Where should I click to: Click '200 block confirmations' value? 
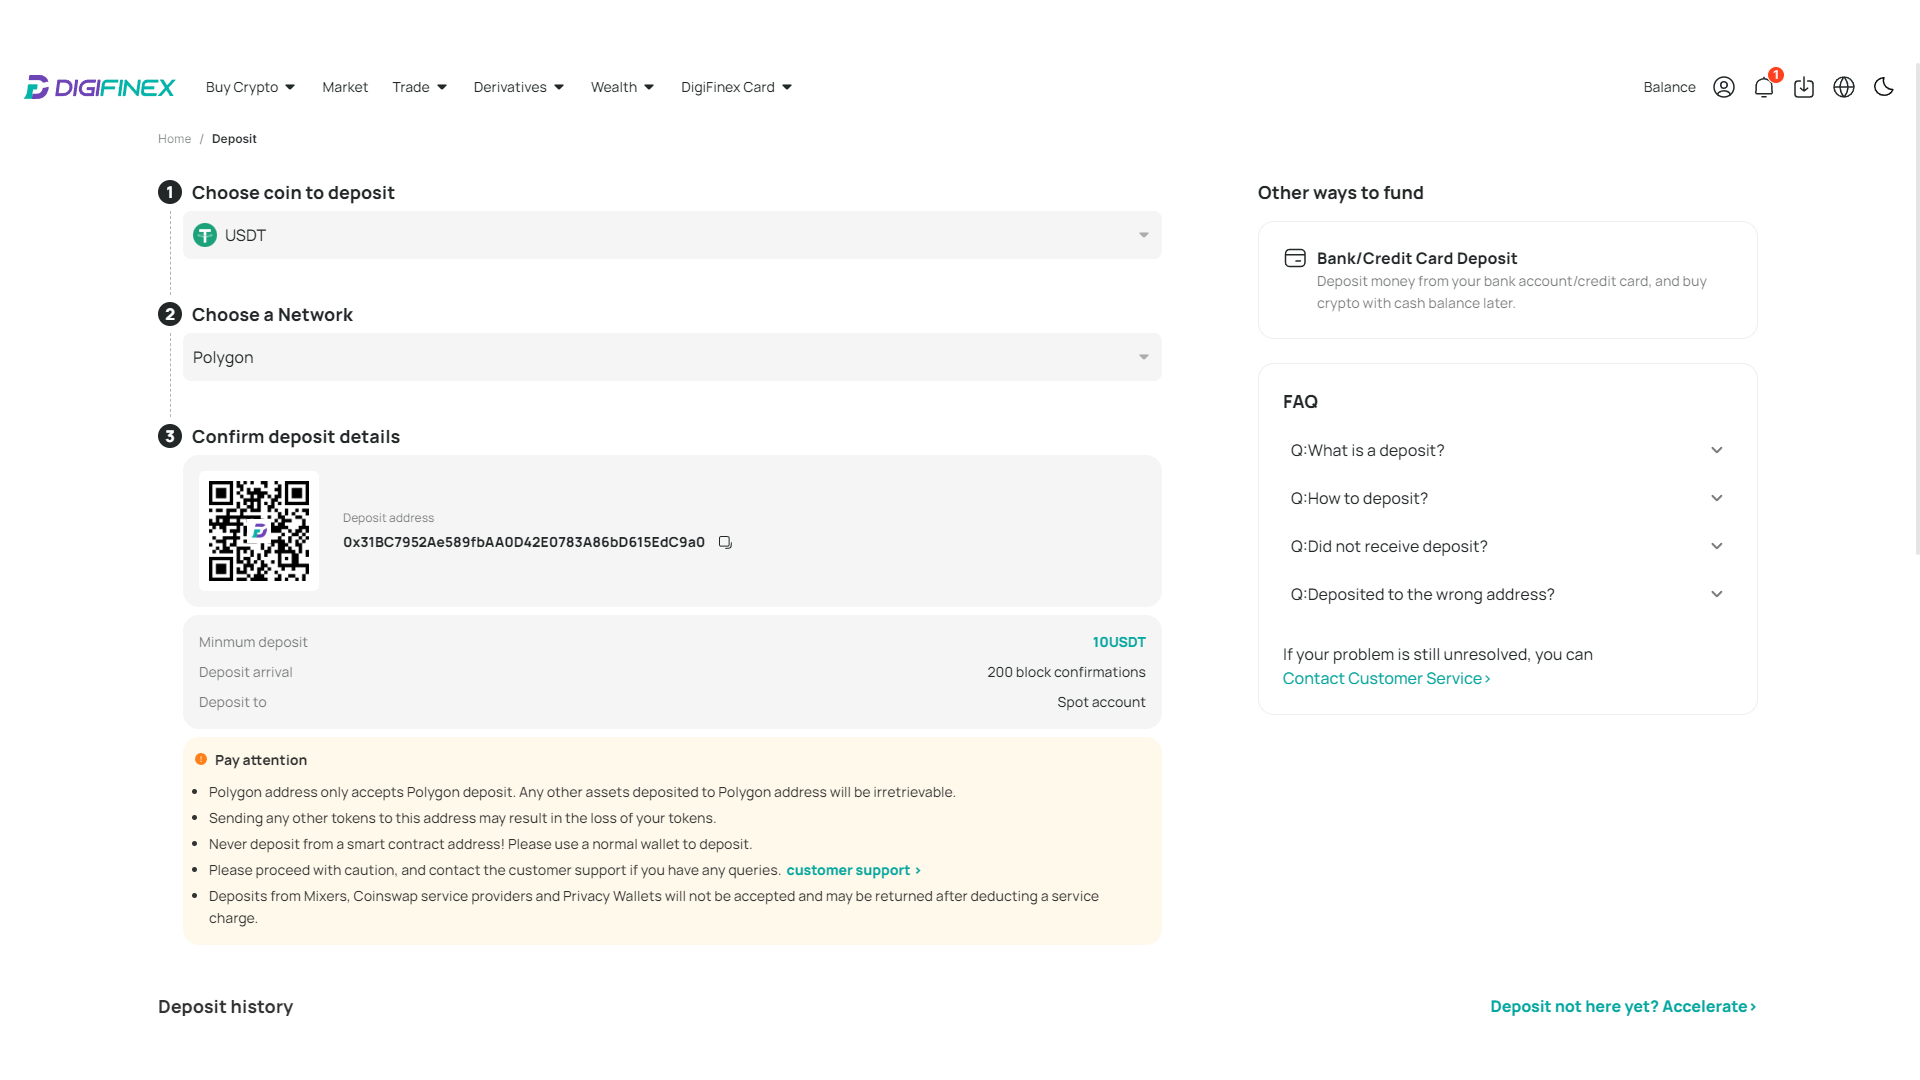click(x=1066, y=672)
